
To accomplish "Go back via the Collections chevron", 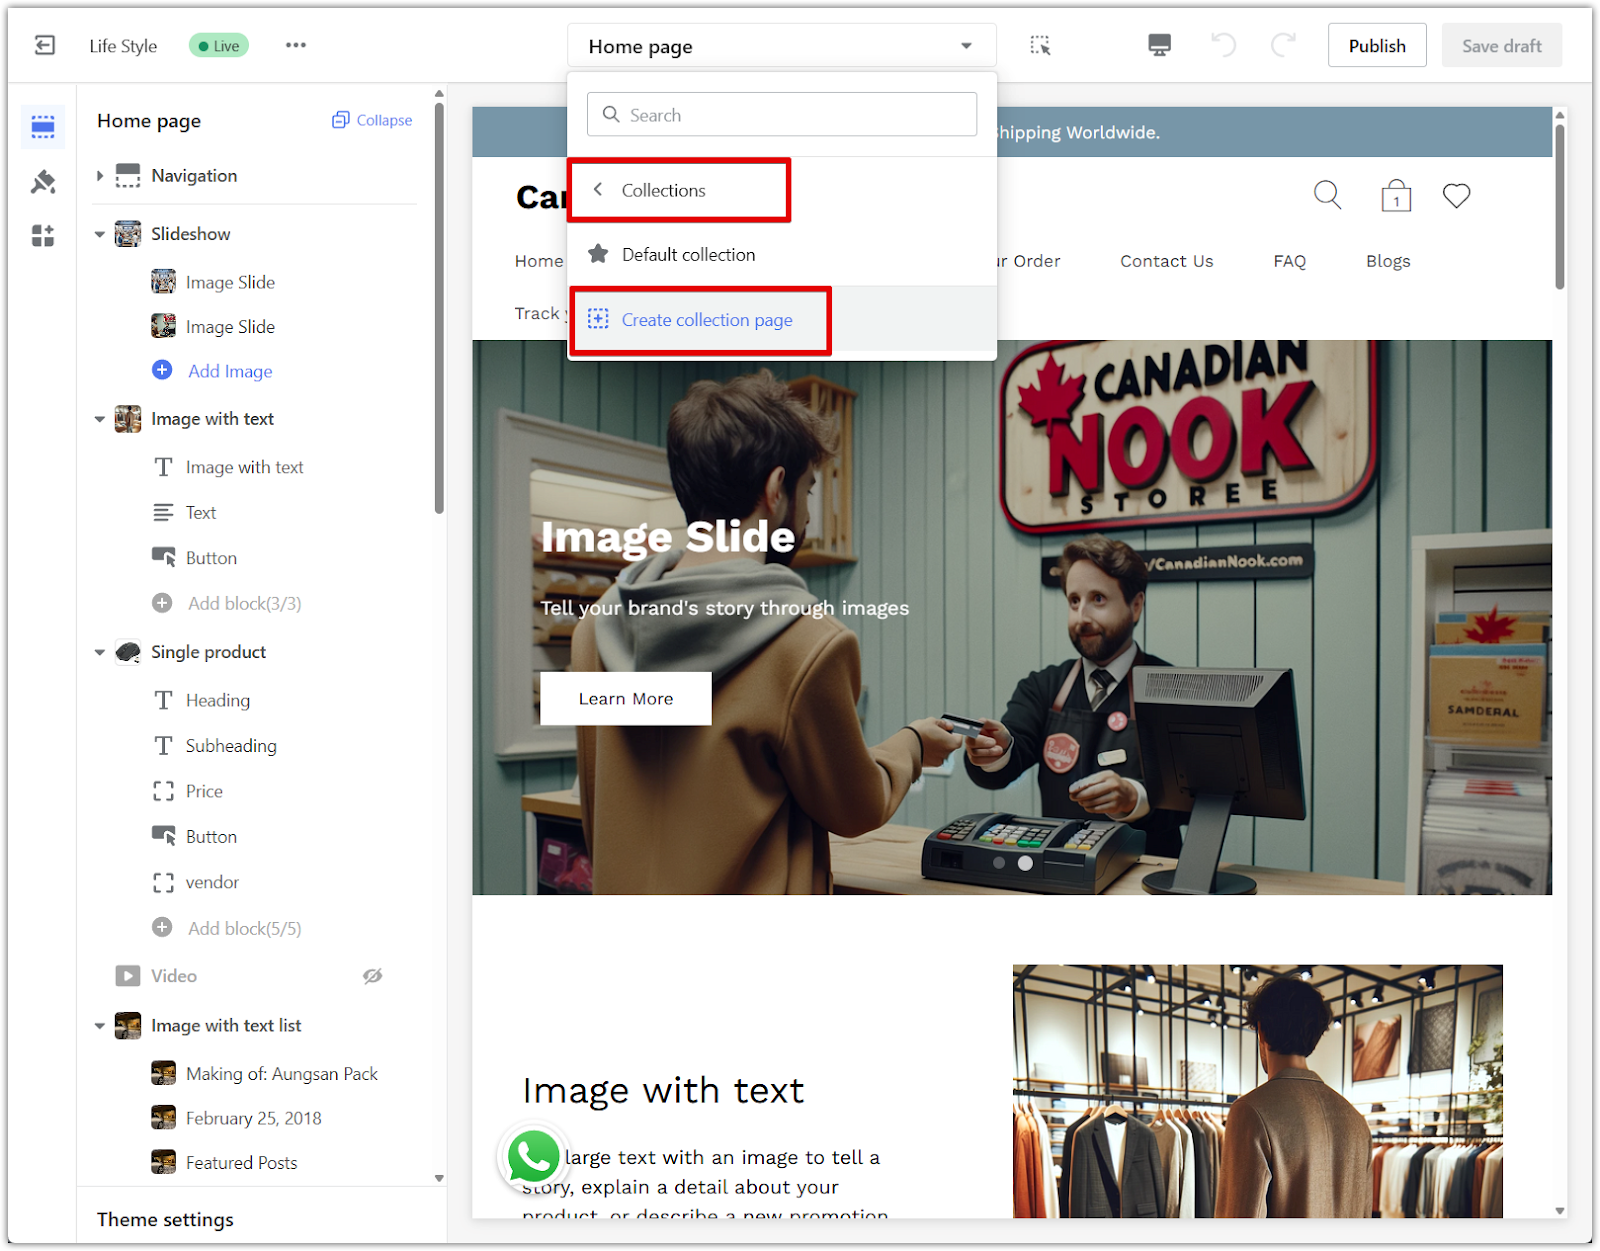I will (598, 189).
